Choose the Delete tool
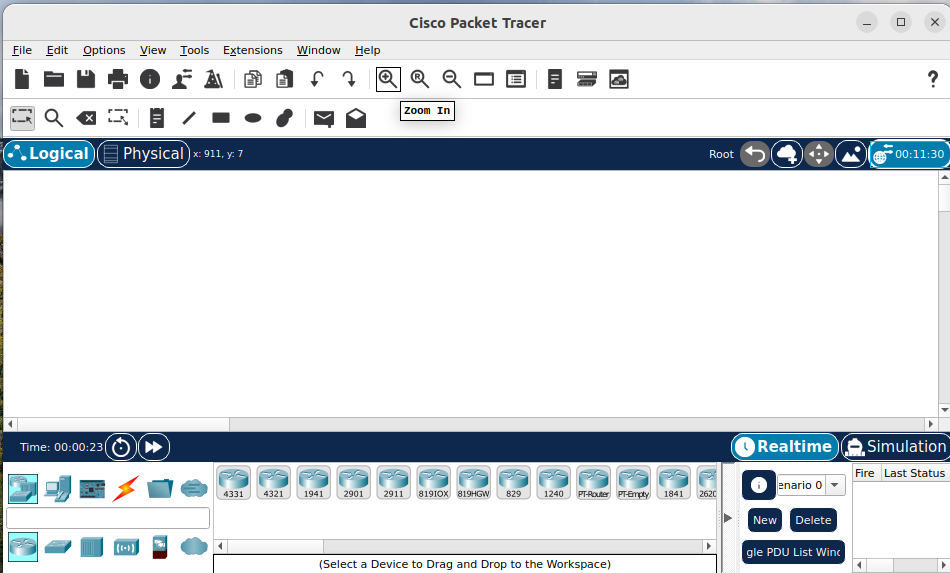This screenshot has width=950, height=573. click(86, 118)
